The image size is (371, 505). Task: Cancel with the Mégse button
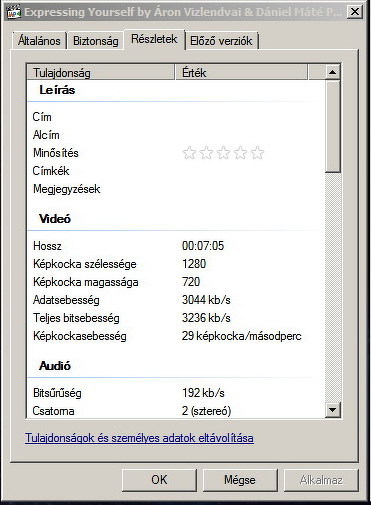coord(240,480)
